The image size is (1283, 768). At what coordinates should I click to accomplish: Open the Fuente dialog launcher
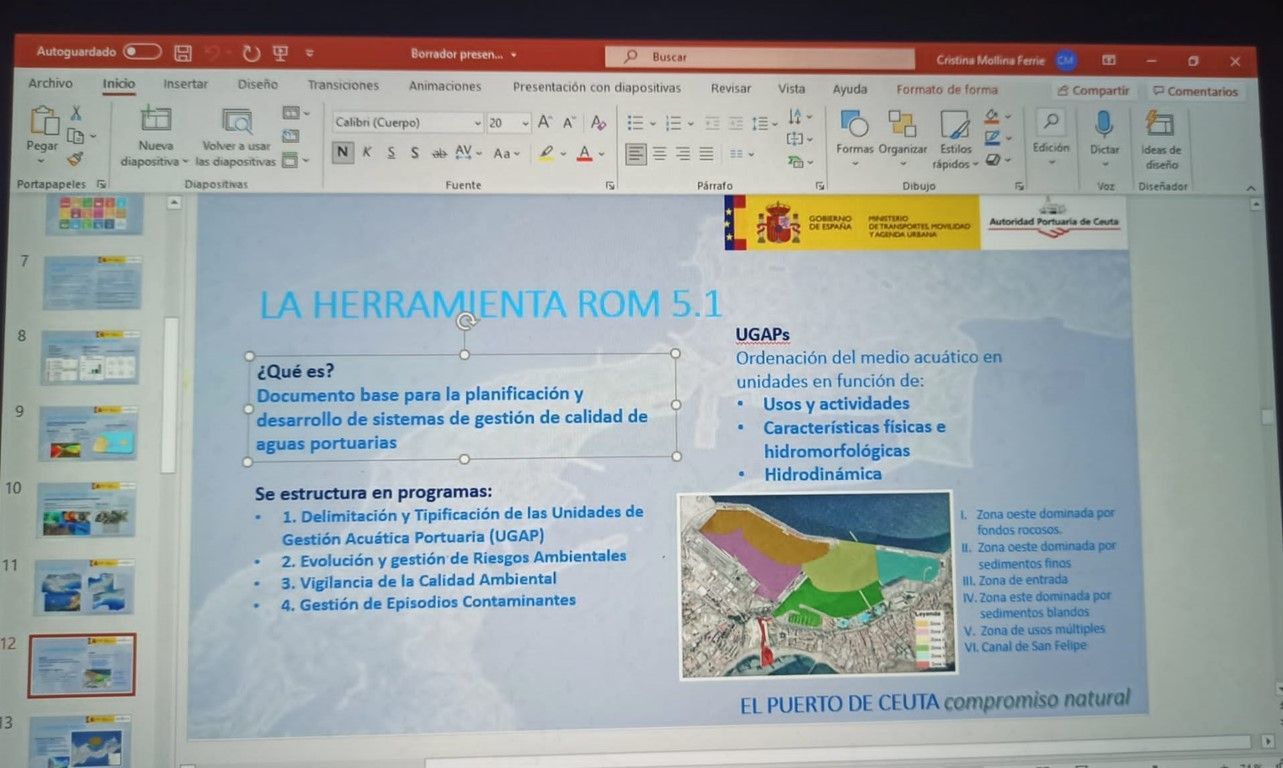coord(610,186)
